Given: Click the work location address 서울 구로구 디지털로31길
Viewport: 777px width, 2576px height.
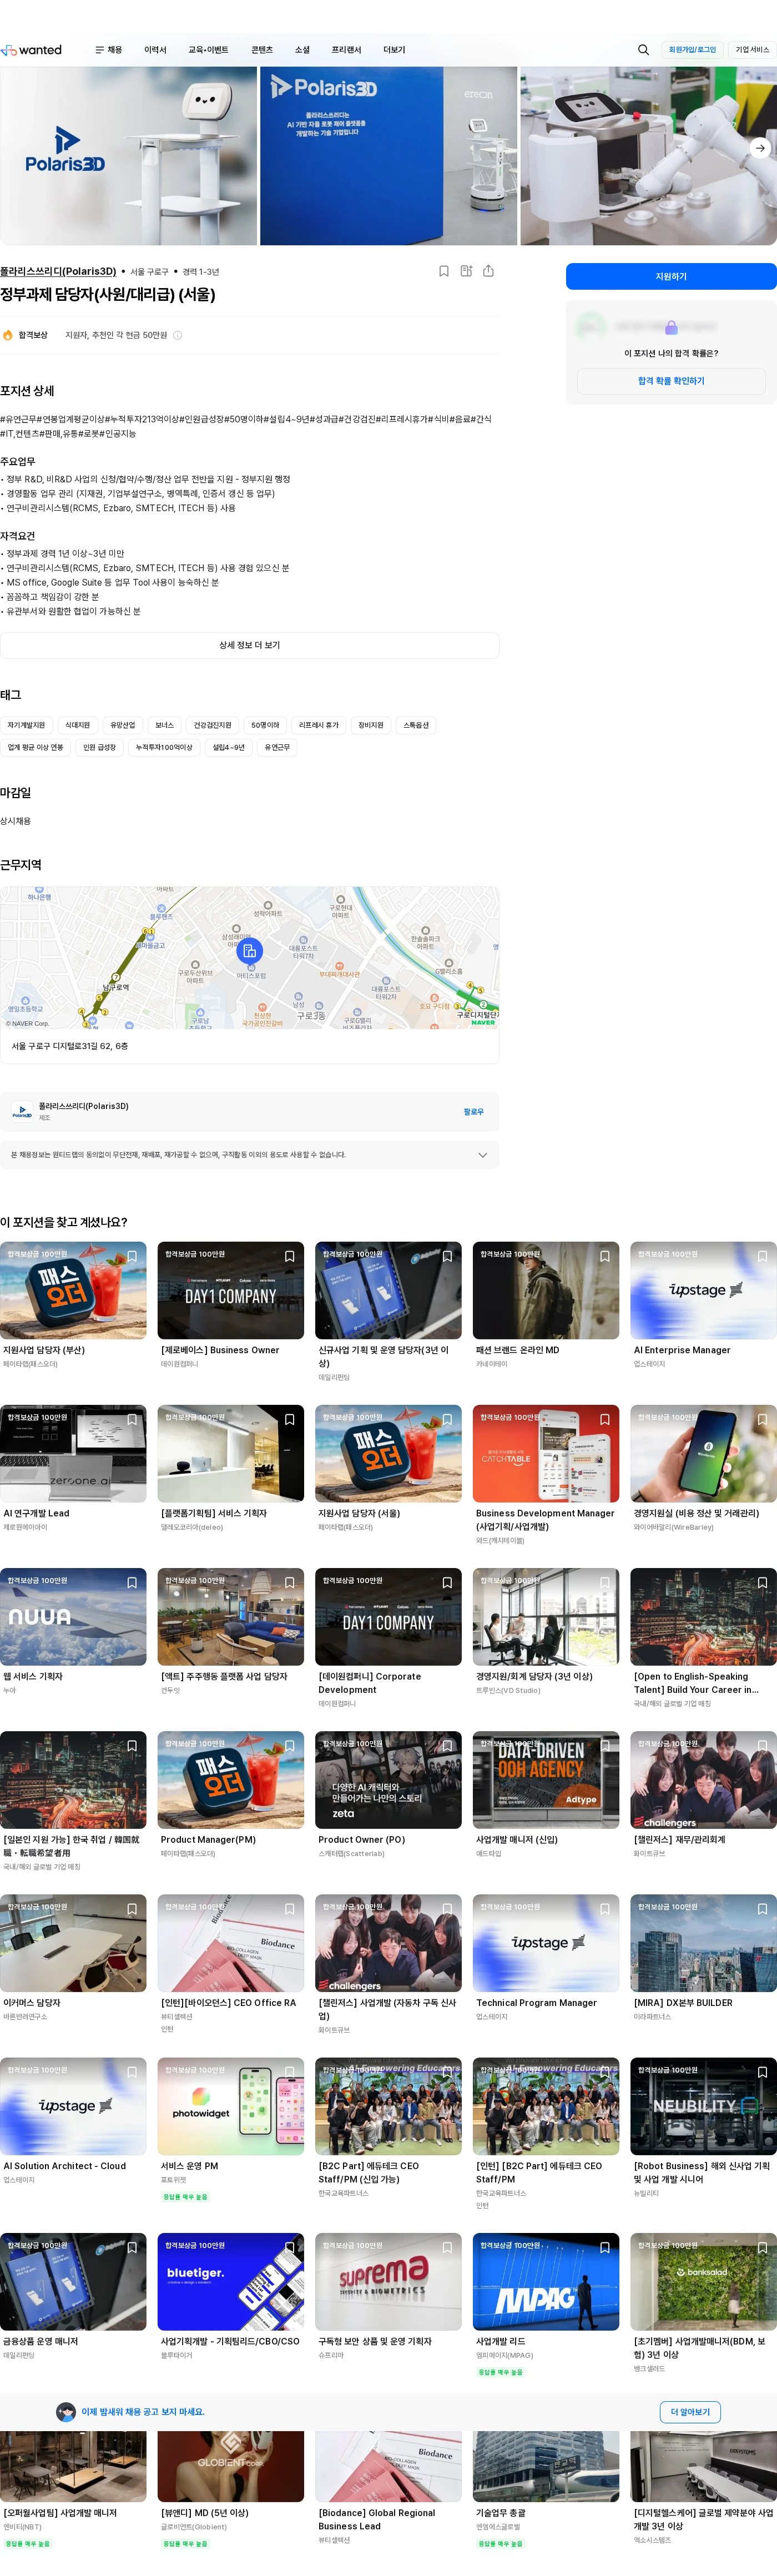Looking at the screenshot, I should point(70,1046).
